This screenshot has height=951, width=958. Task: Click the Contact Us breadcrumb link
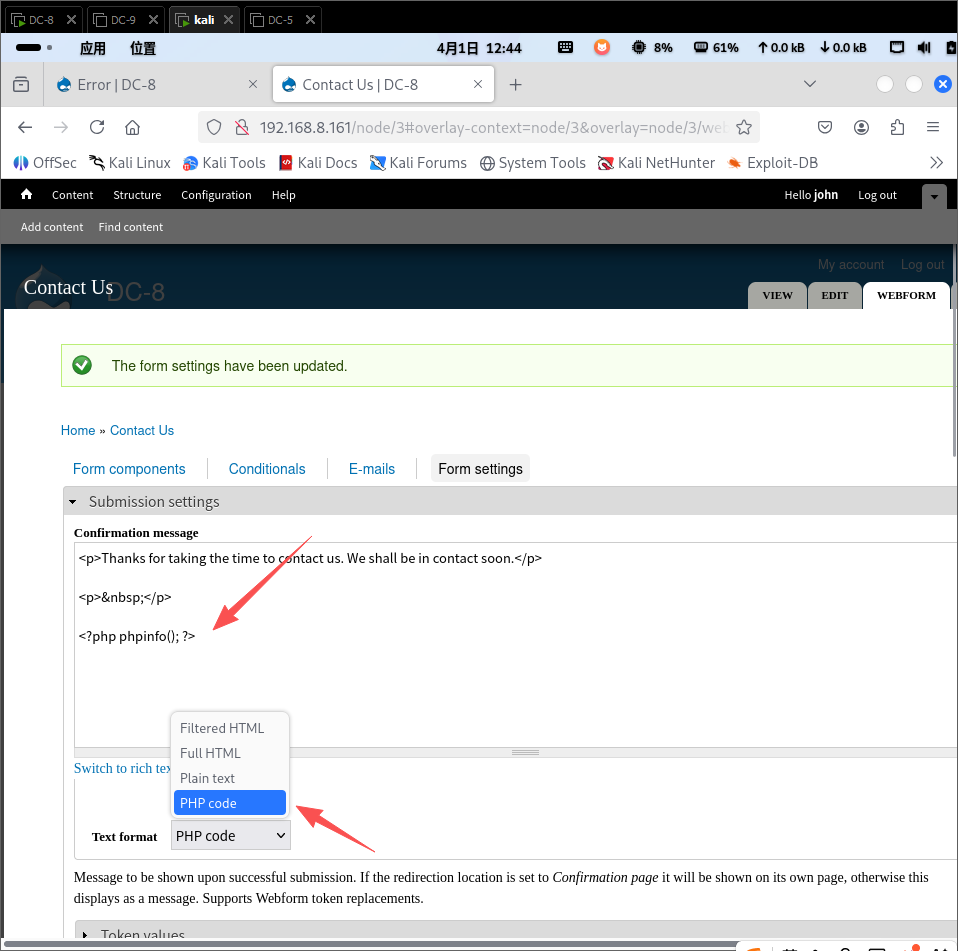click(141, 430)
